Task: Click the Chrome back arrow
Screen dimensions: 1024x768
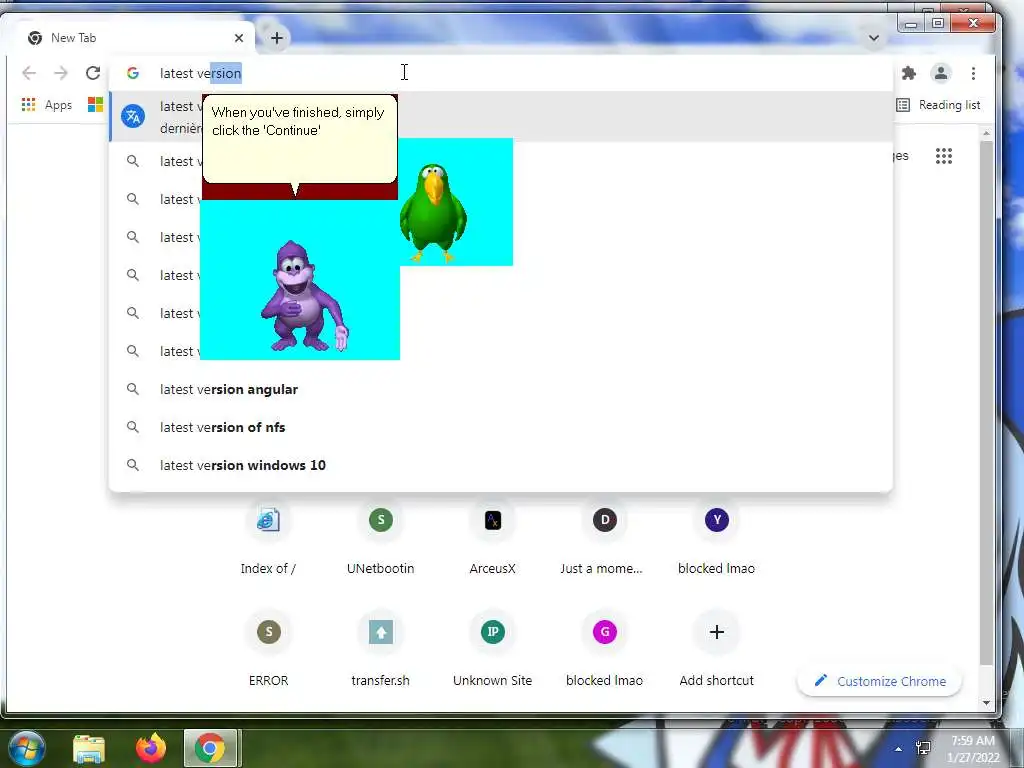Action: tap(29, 73)
